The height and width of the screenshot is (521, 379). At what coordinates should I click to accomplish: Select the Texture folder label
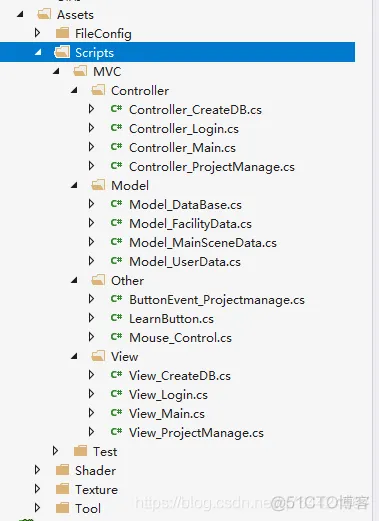click(96, 490)
